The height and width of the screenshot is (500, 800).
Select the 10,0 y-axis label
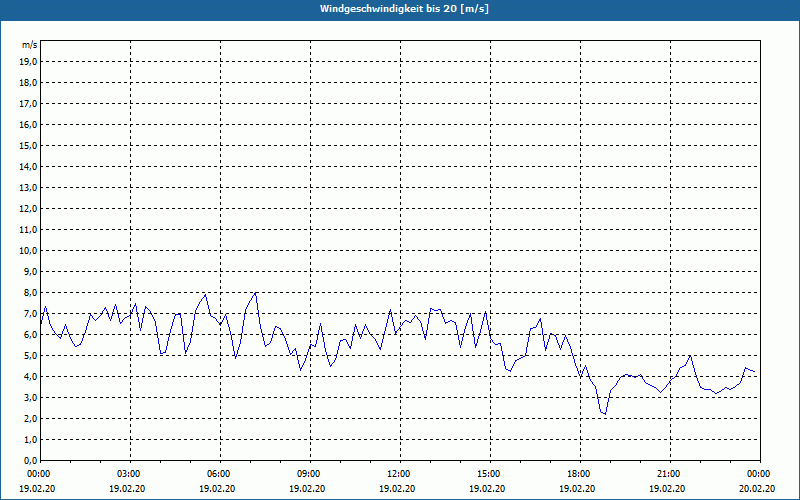click(28, 251)
